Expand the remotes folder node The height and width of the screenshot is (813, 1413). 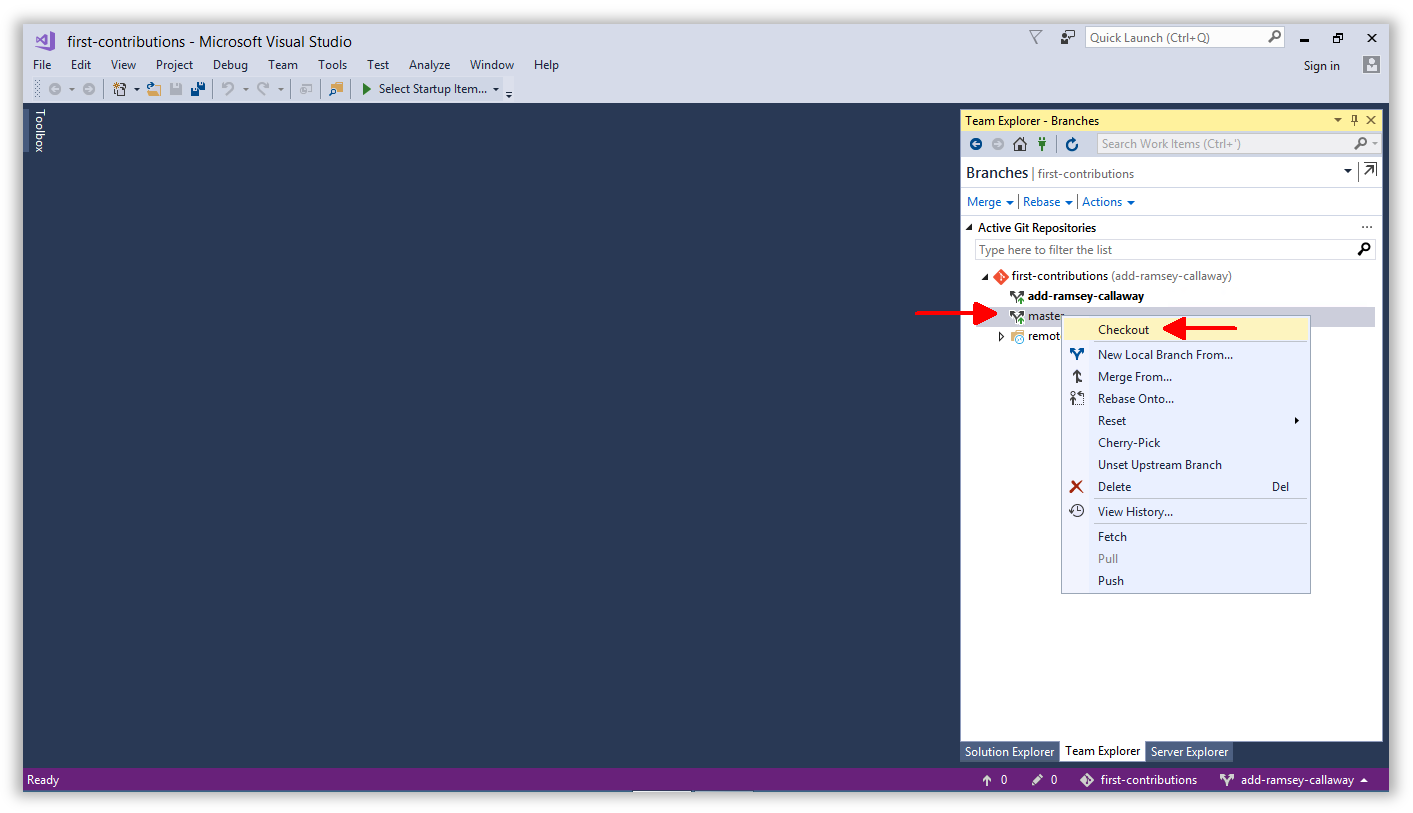coord(1002,336)
